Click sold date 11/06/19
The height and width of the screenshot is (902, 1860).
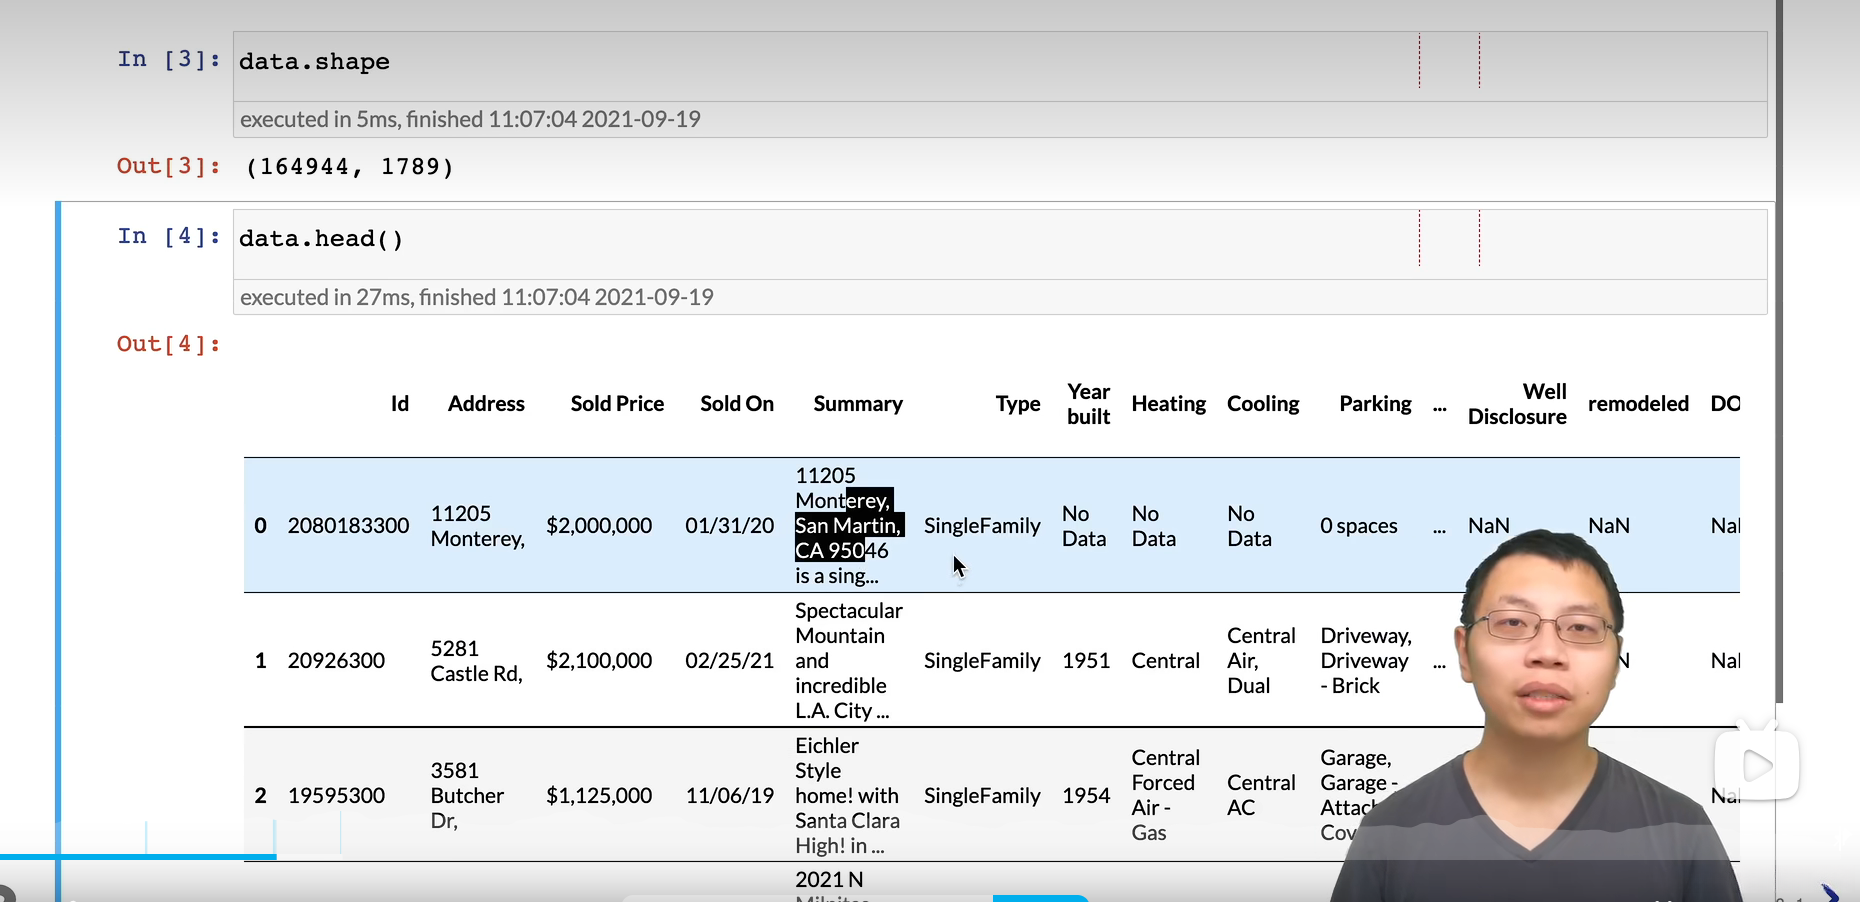(729, 796)
